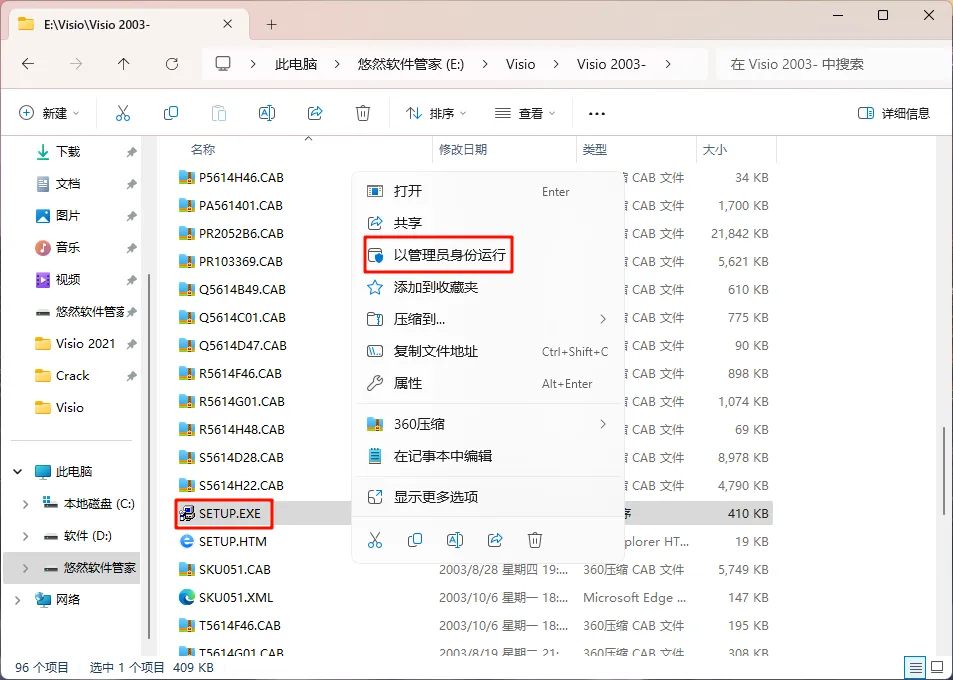Select the SETUP.EXE file

tap(229, 513)
